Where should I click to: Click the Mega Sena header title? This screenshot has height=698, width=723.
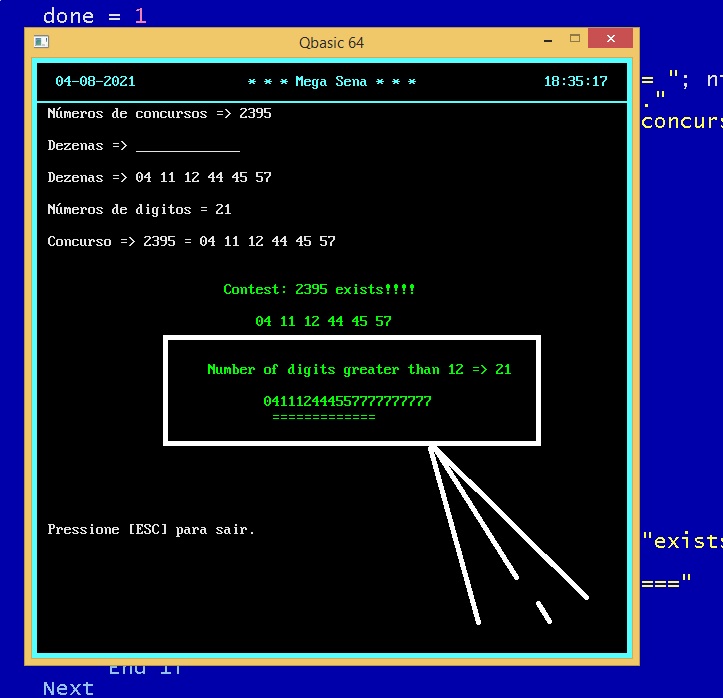[331, 82]
